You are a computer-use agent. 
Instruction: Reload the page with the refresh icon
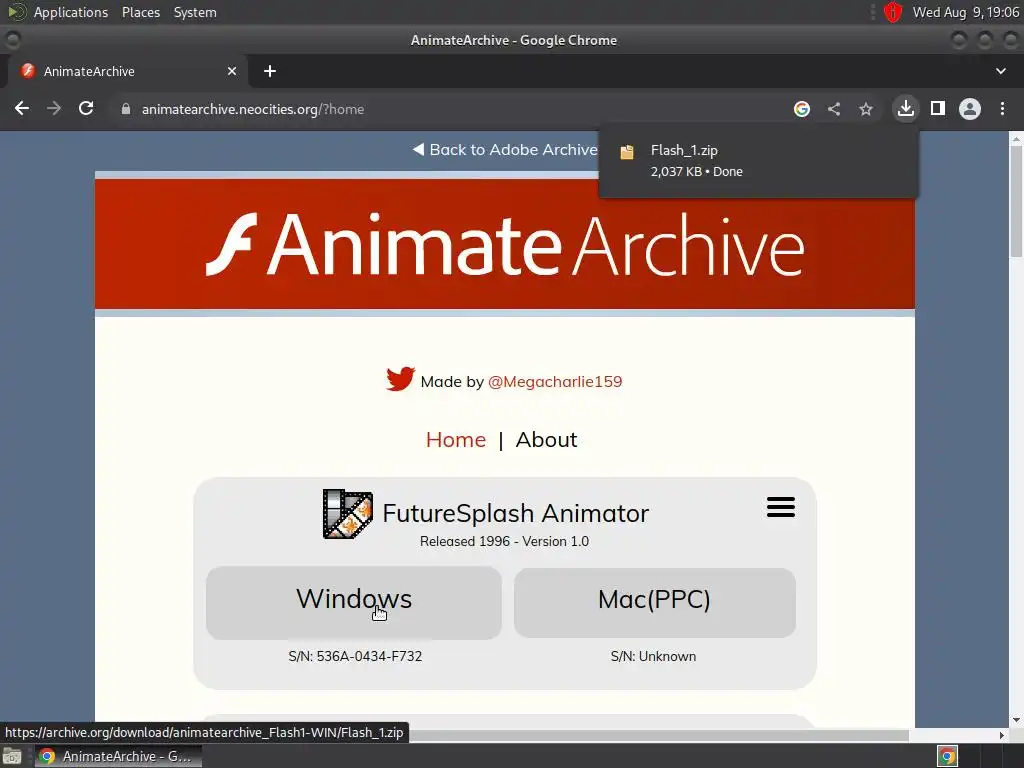pyautogui.click(x=86, y=108)
